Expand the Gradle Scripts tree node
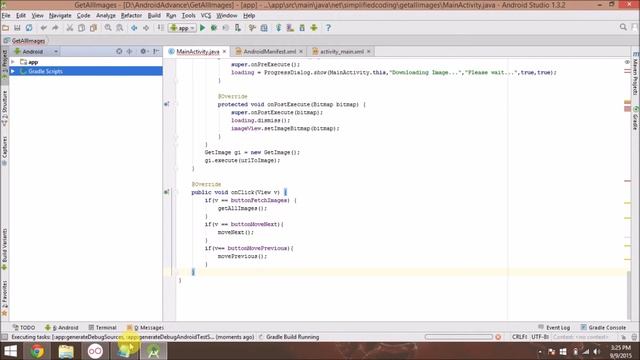Screen dimensions: 640x360 coord(13,71)
